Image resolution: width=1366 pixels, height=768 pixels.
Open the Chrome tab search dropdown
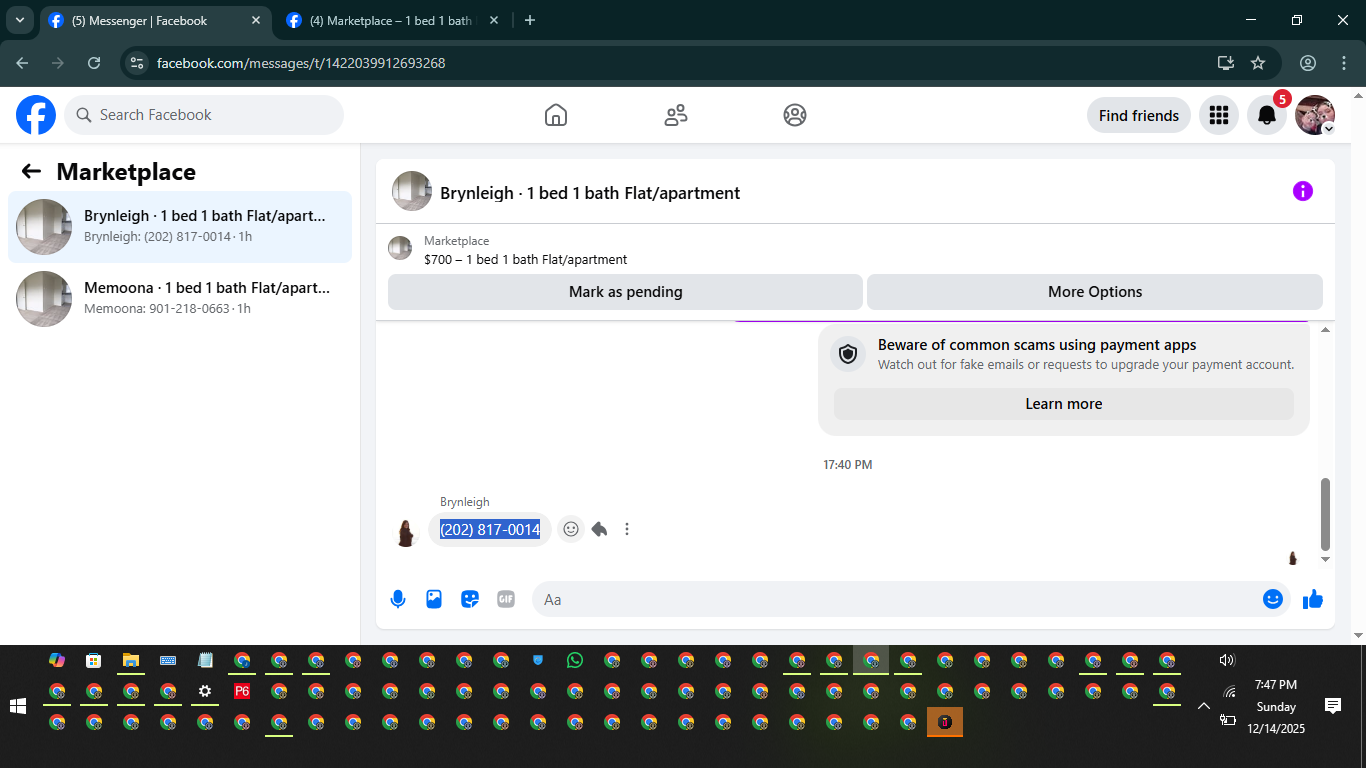click(x=19, y=20)
